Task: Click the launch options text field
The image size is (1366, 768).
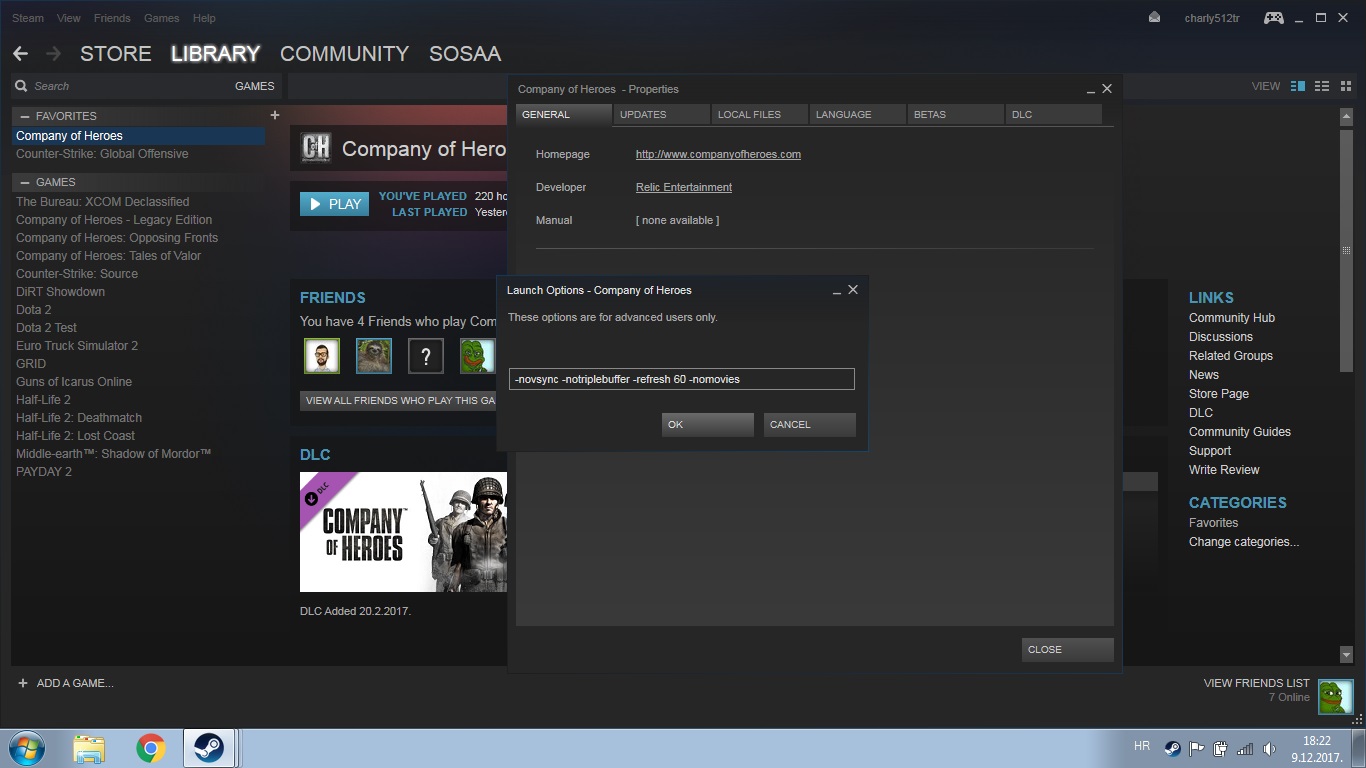Action: [x=682, y=379]
